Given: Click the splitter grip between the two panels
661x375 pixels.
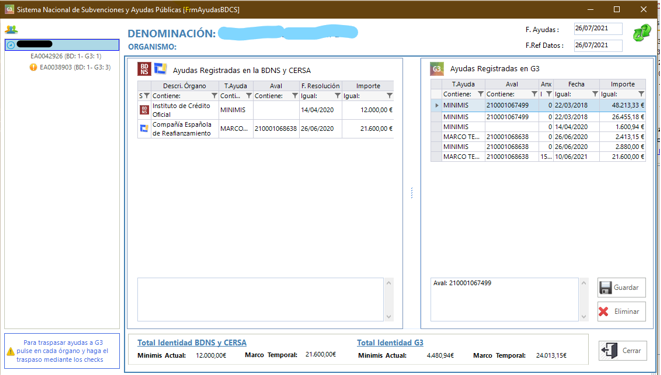Looking at the screenshot, I should click(x=412, y=193).
